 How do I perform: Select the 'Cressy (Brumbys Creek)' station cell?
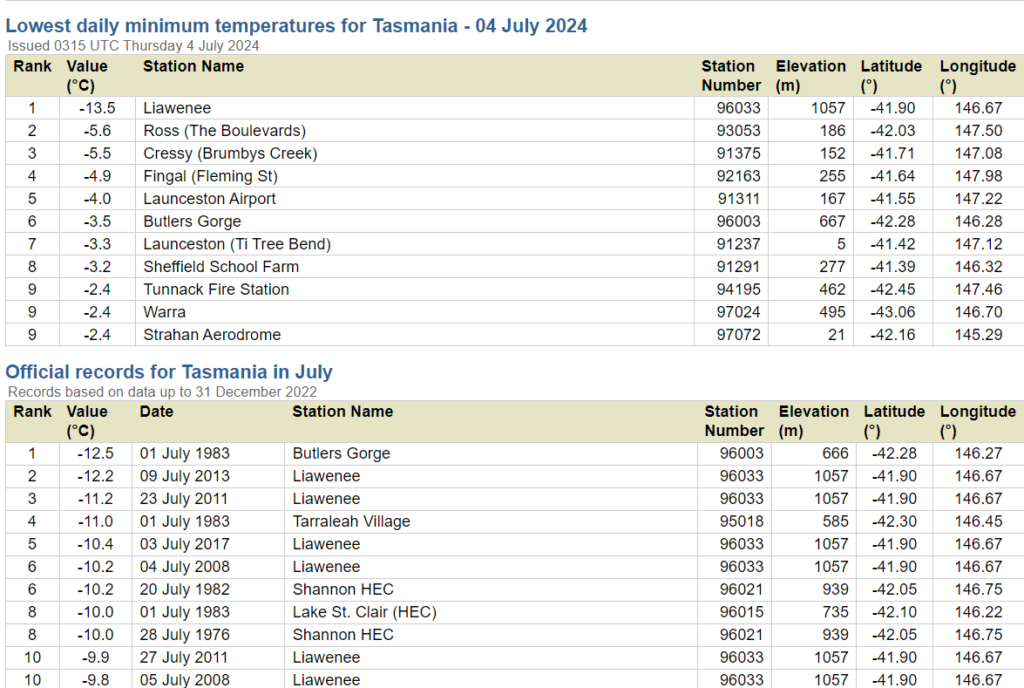230,154
